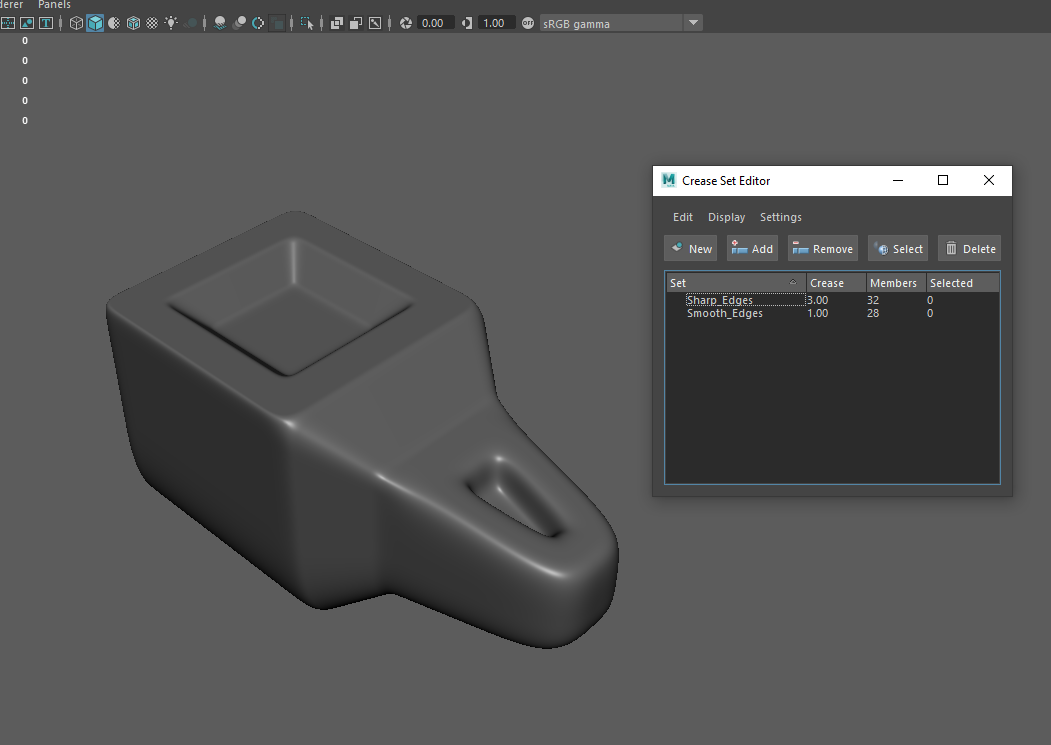Enable Wireframe on Shaded display

click(133, 23)
